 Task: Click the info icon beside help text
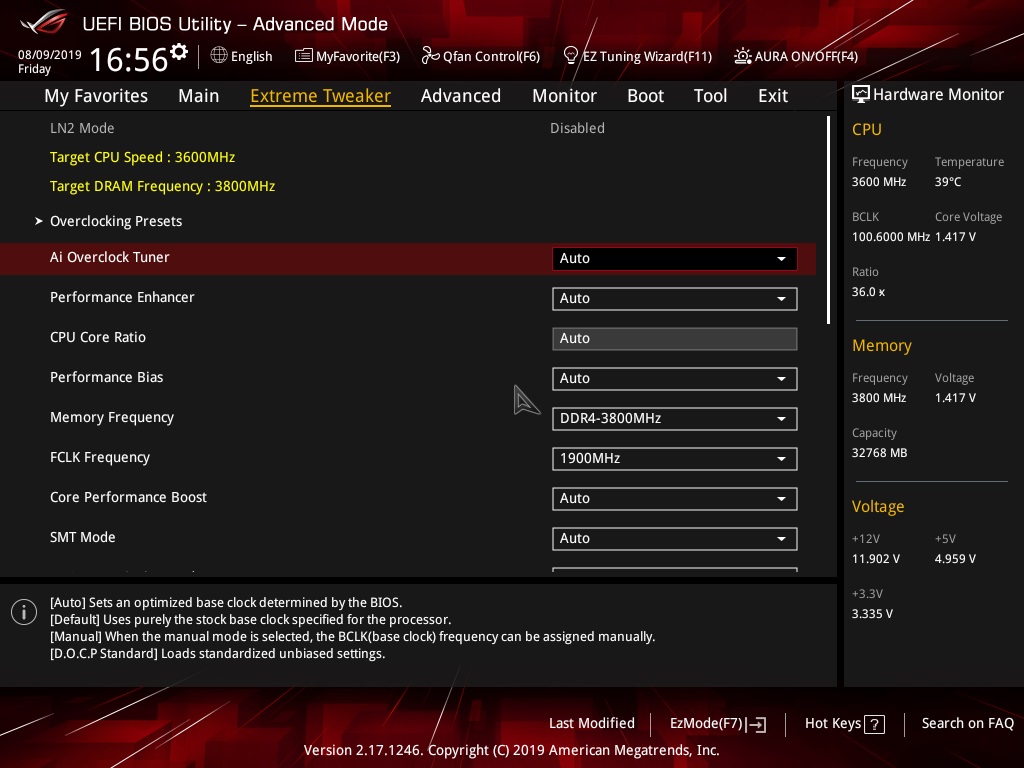[x=24, y=612]
